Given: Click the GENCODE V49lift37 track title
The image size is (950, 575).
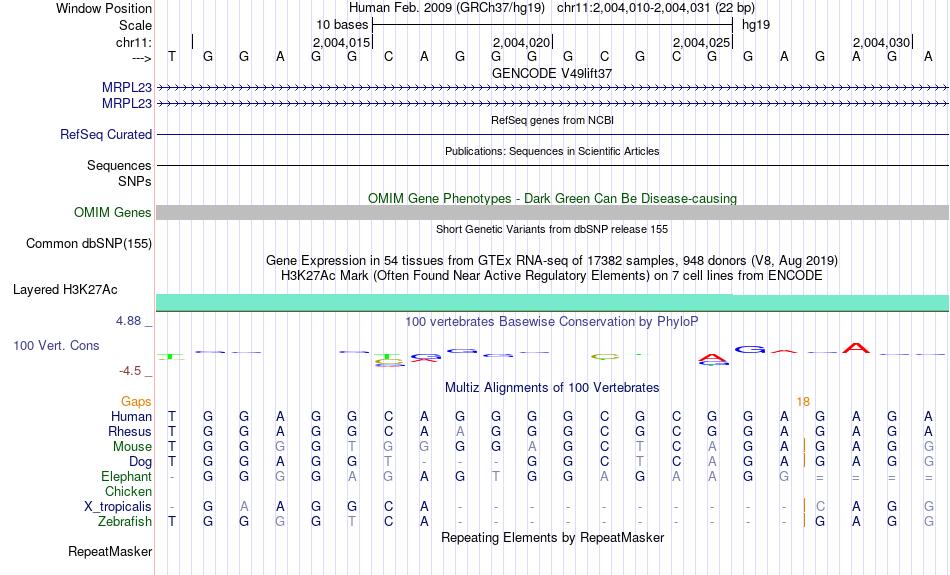Looking at the screenshot, I should [x=552, y=73].
